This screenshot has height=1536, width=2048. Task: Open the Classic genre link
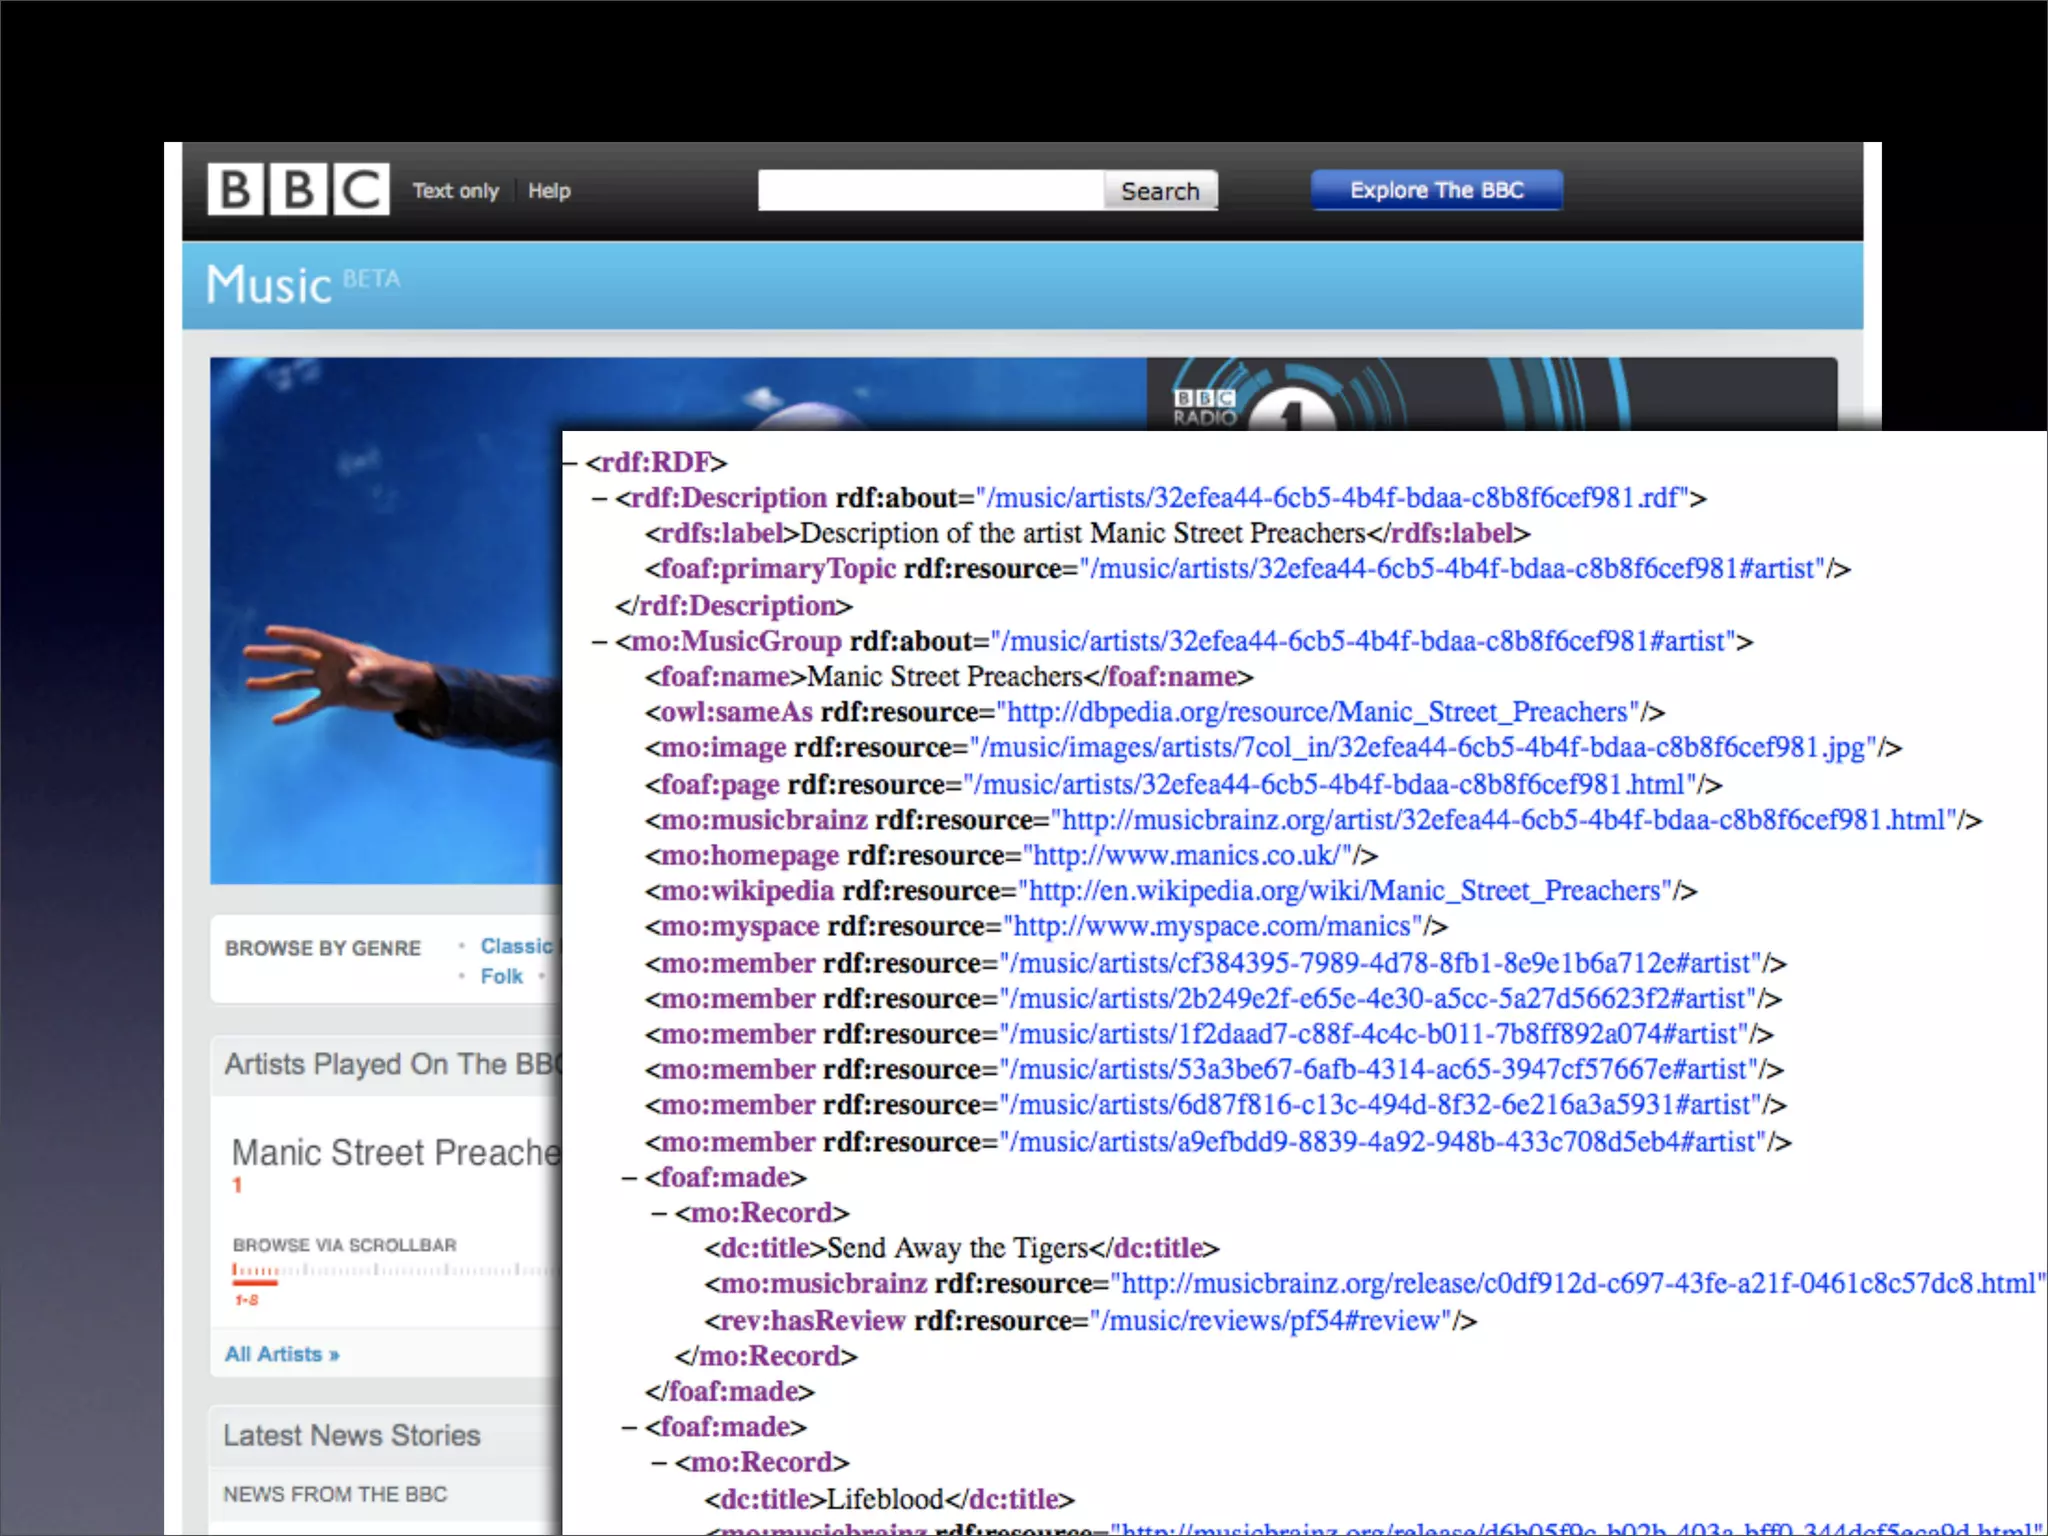click(516, 946)
